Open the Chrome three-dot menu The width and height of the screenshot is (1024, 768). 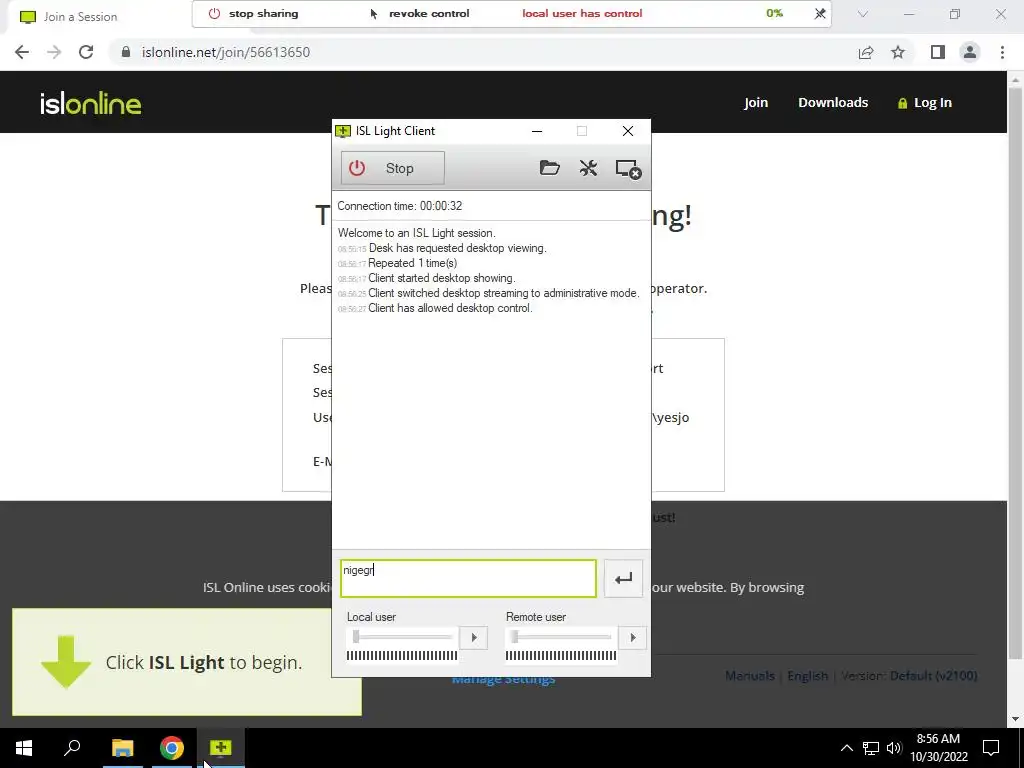pyautogui.click(x=1002, y=52)
